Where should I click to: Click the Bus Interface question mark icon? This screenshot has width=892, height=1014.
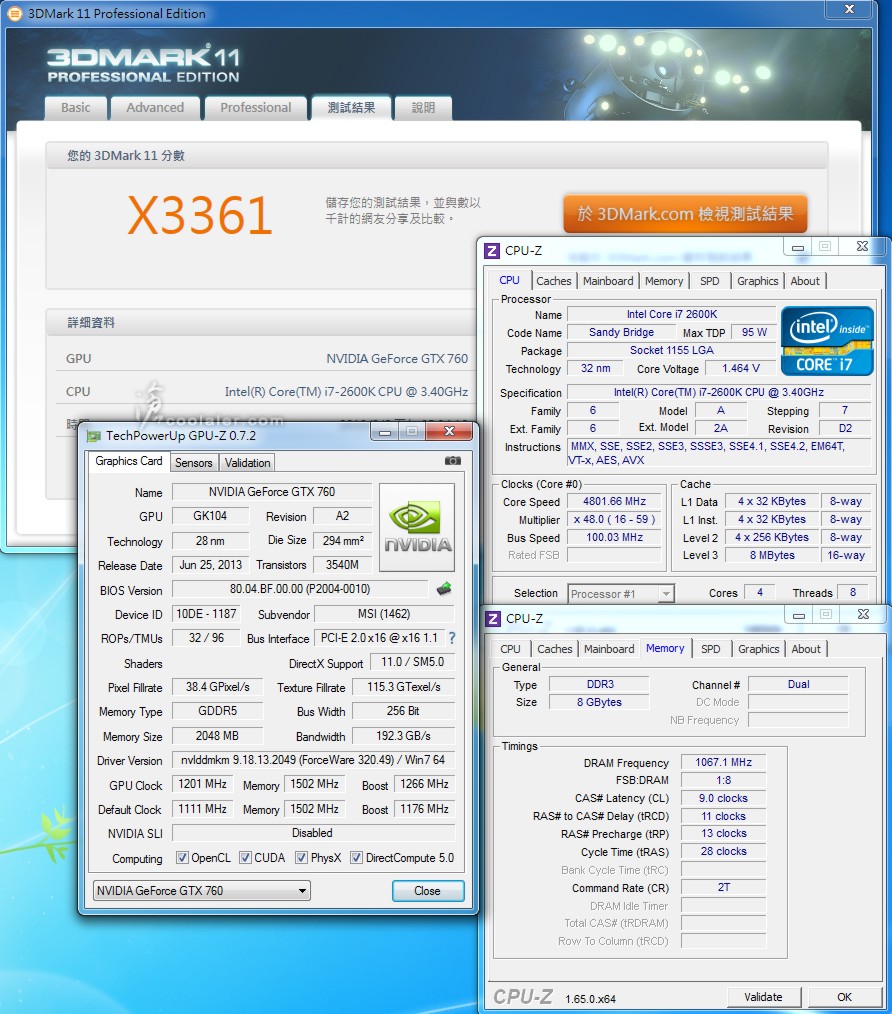point(451,638)
